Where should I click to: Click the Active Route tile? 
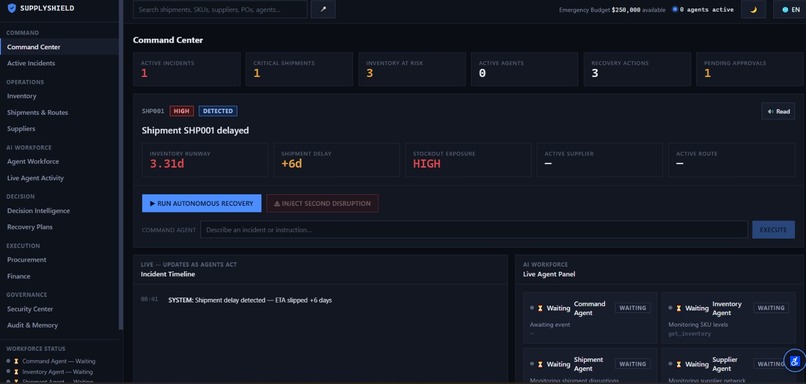pyautogui.click(x=731, y=160)
